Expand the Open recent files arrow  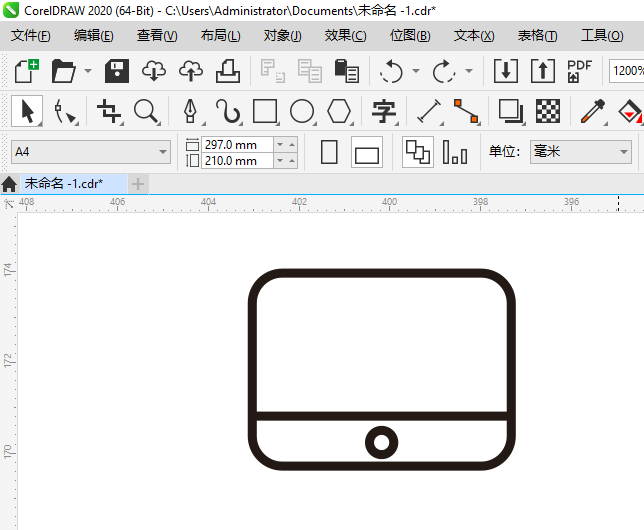[88, 71]
